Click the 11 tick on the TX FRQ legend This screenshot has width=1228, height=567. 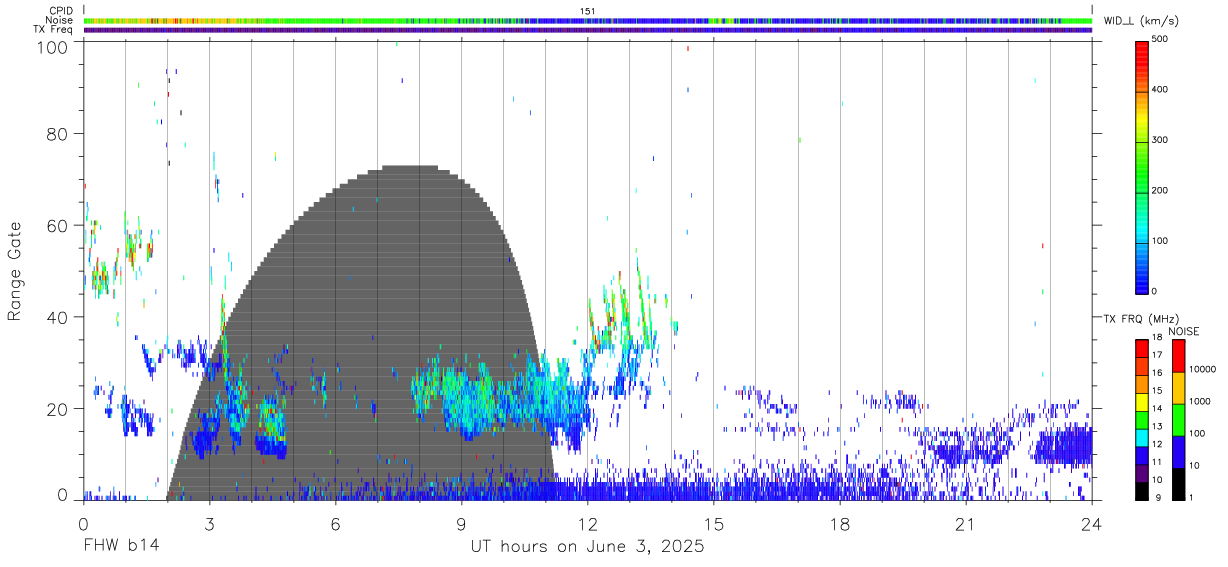pos(1158,461)
